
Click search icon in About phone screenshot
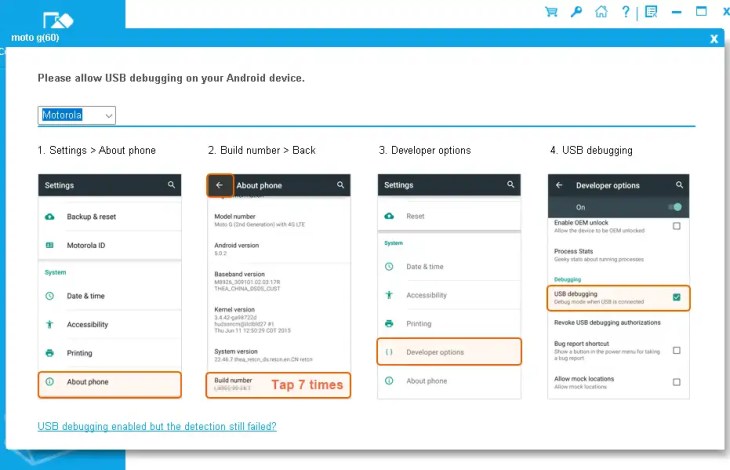340,185
